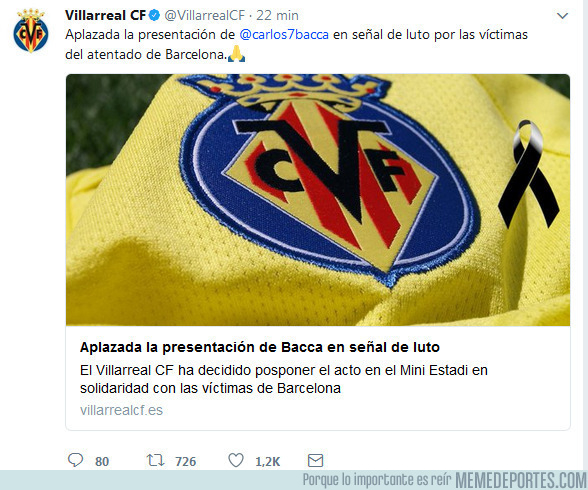Image resolution: width=588 pixels, height=490 pixels.
Task: Open the Villarreal CF profile avatar
Action: [31, 31]
